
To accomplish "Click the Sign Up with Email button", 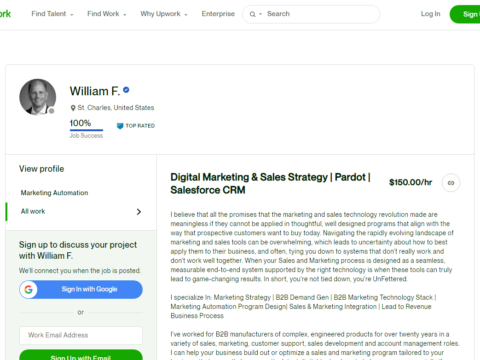I will pyautogui.click(x=81, y=355).
